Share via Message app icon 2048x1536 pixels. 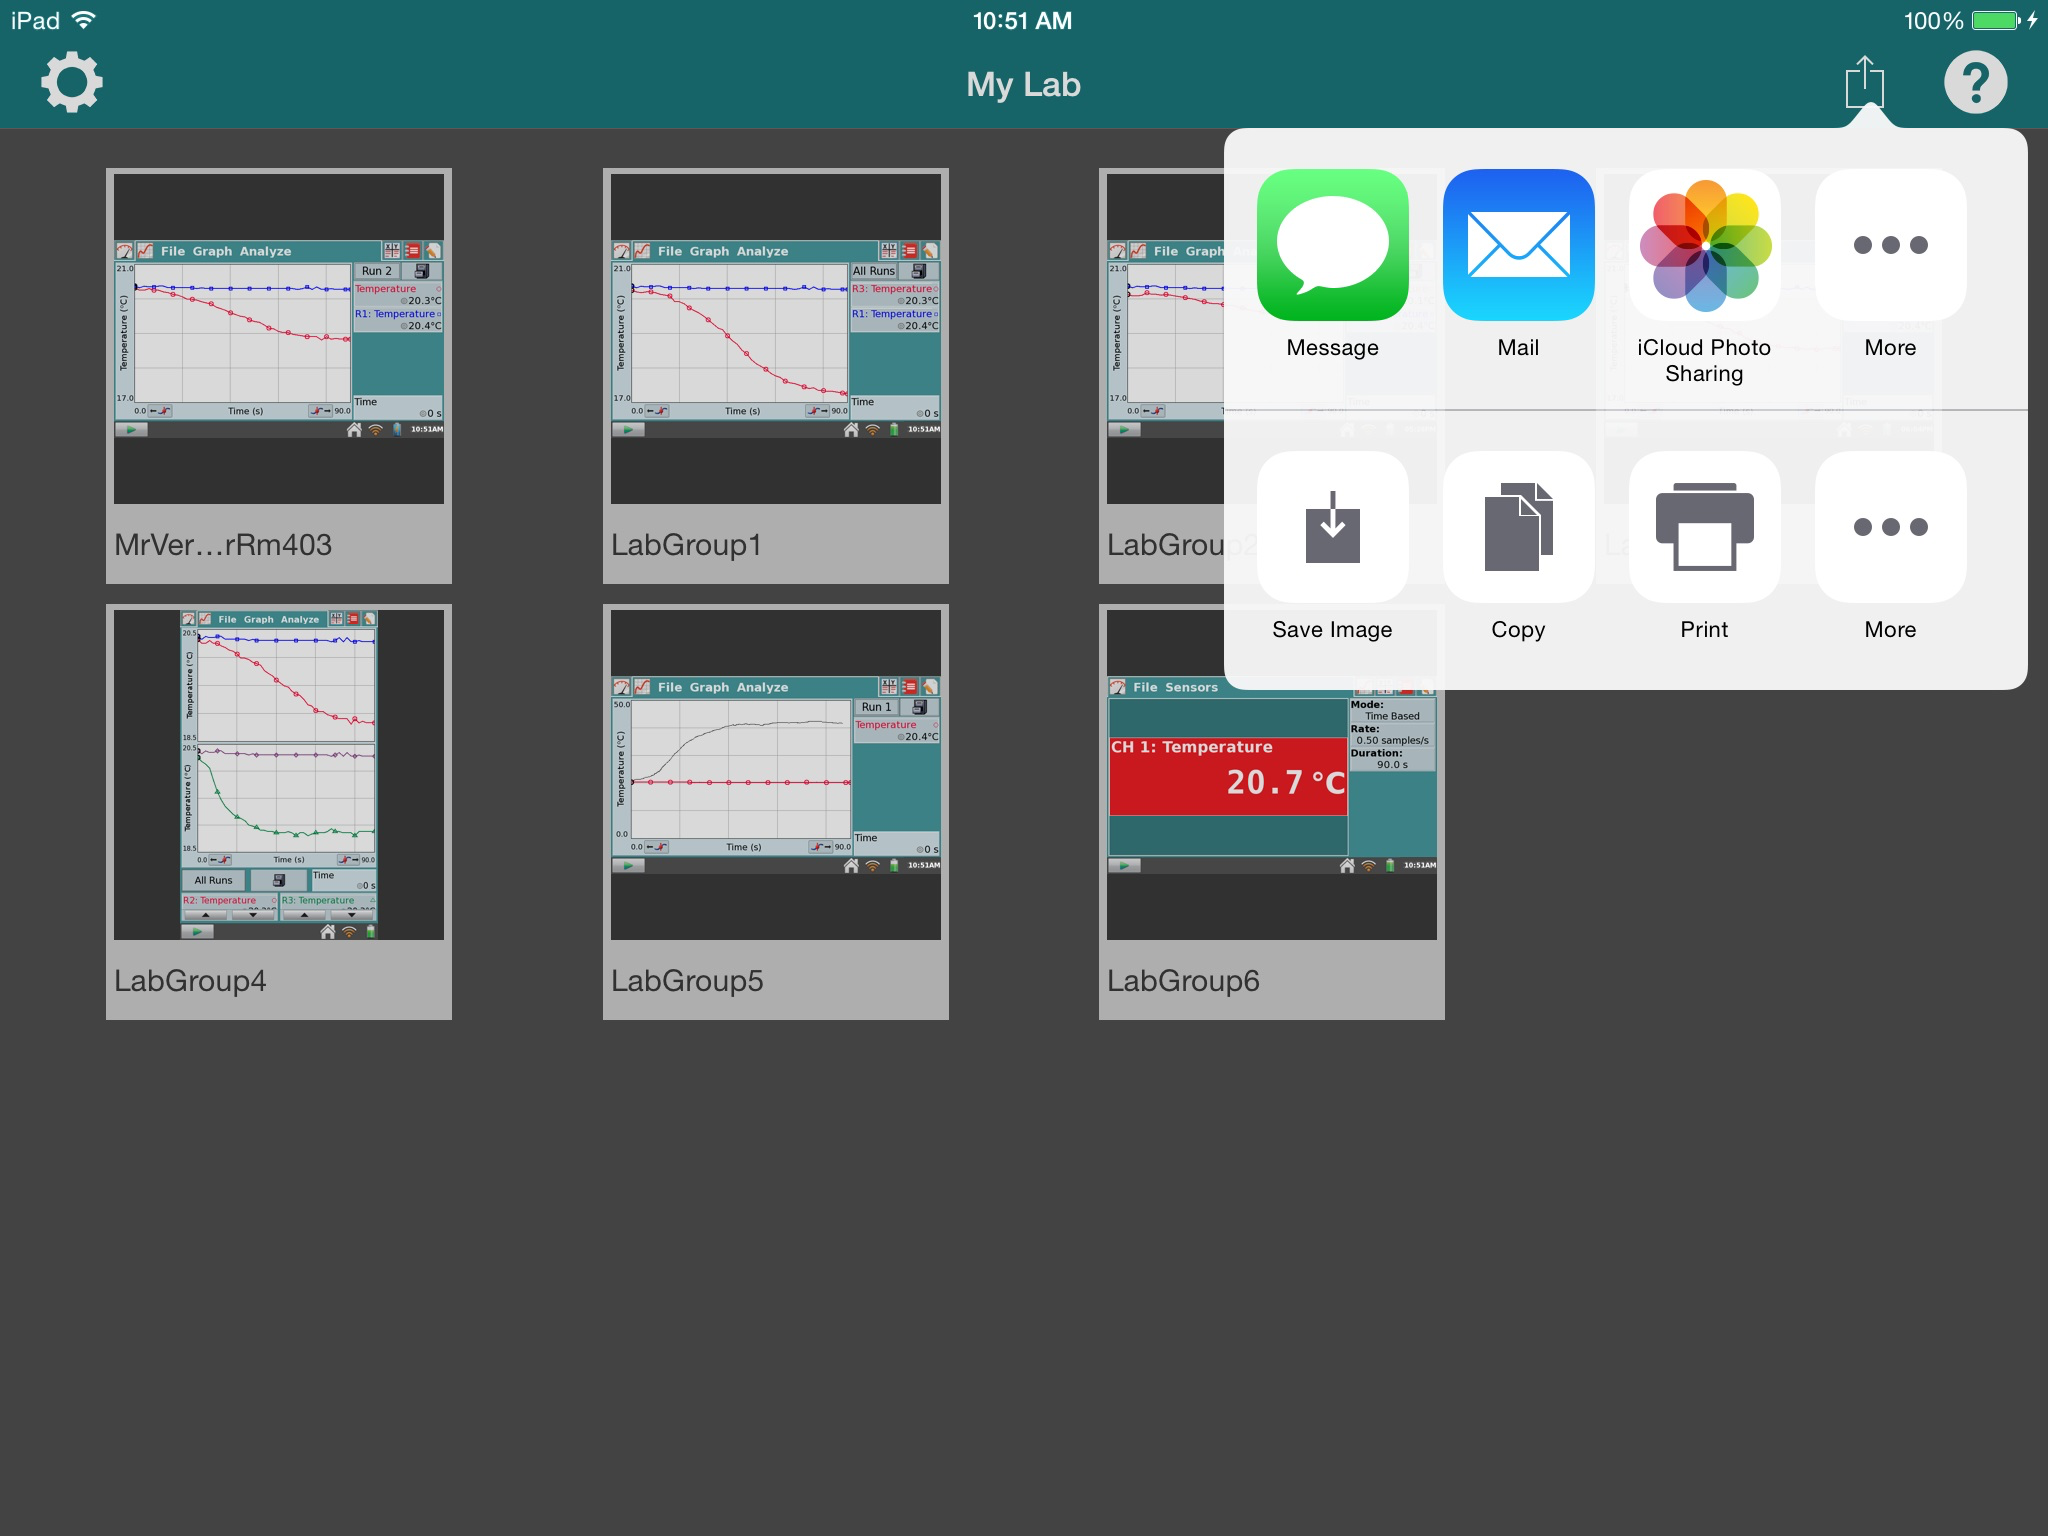point(1332,245)
